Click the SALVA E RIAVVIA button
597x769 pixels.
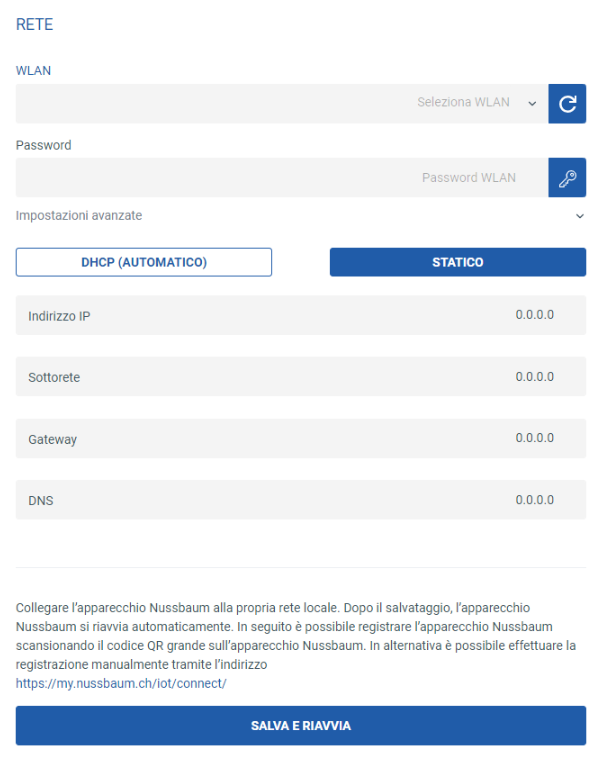[x=301, y=725]
